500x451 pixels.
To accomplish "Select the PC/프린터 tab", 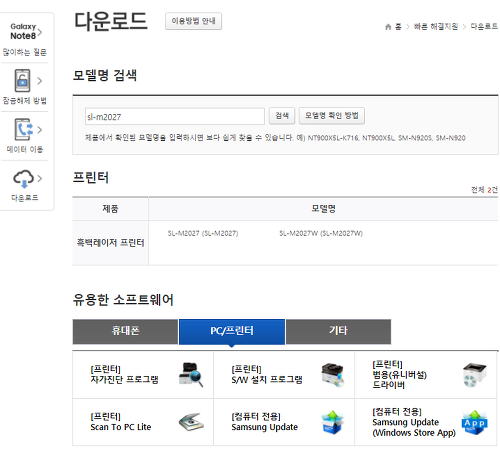I will point(232,331).
